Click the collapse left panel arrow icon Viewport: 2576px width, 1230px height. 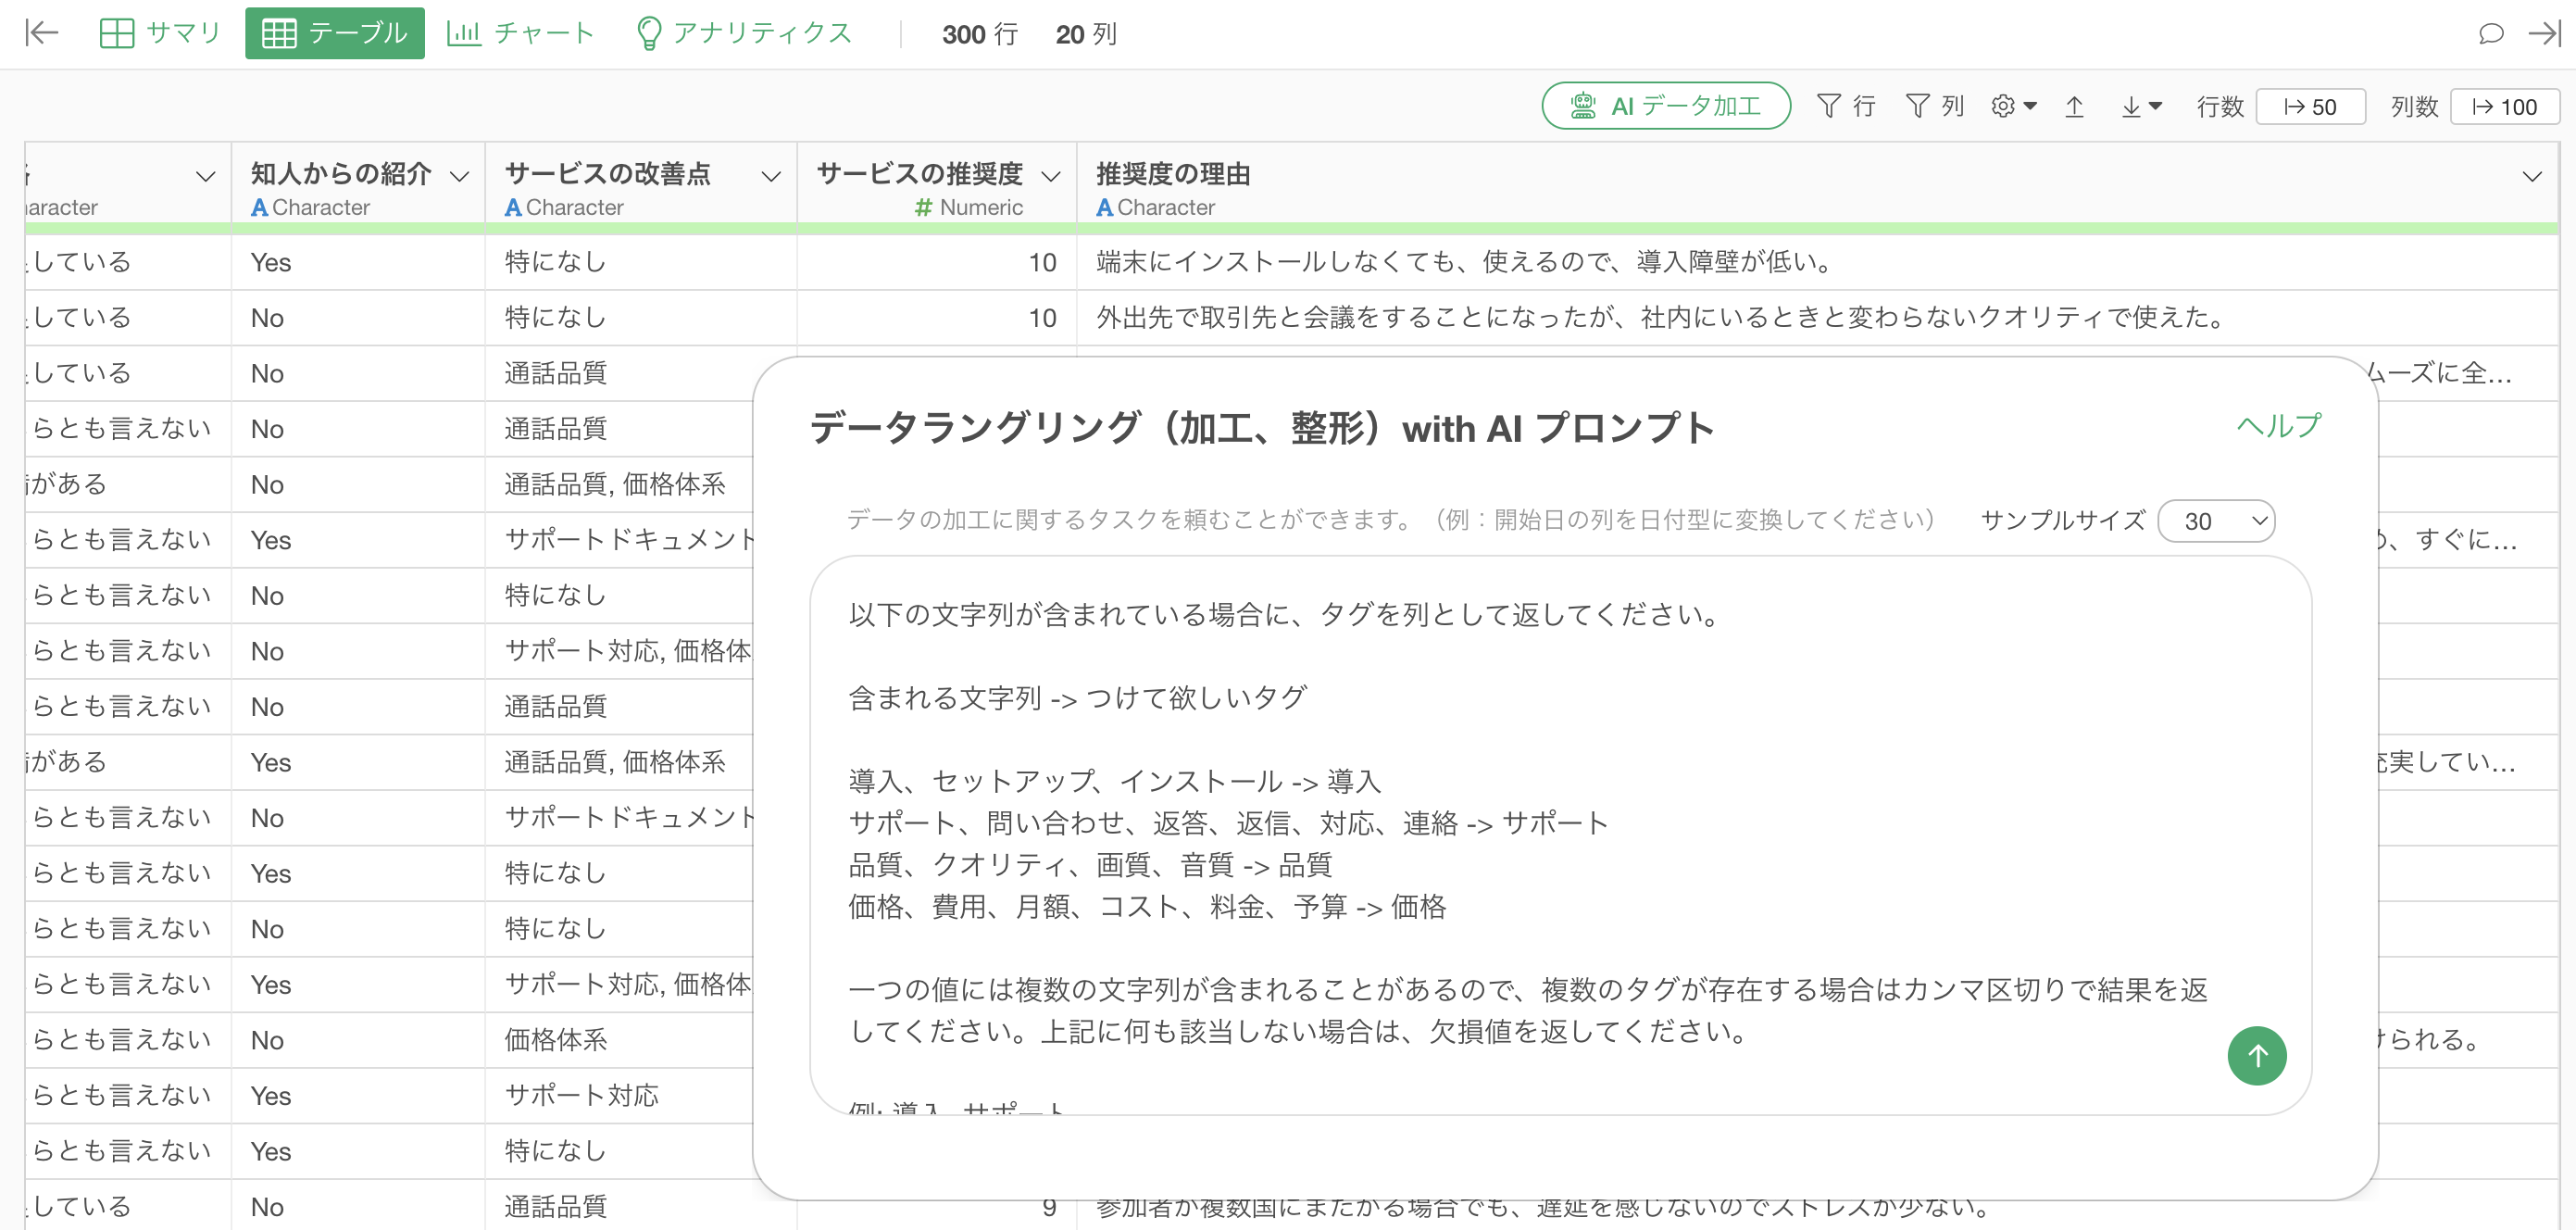41,33
